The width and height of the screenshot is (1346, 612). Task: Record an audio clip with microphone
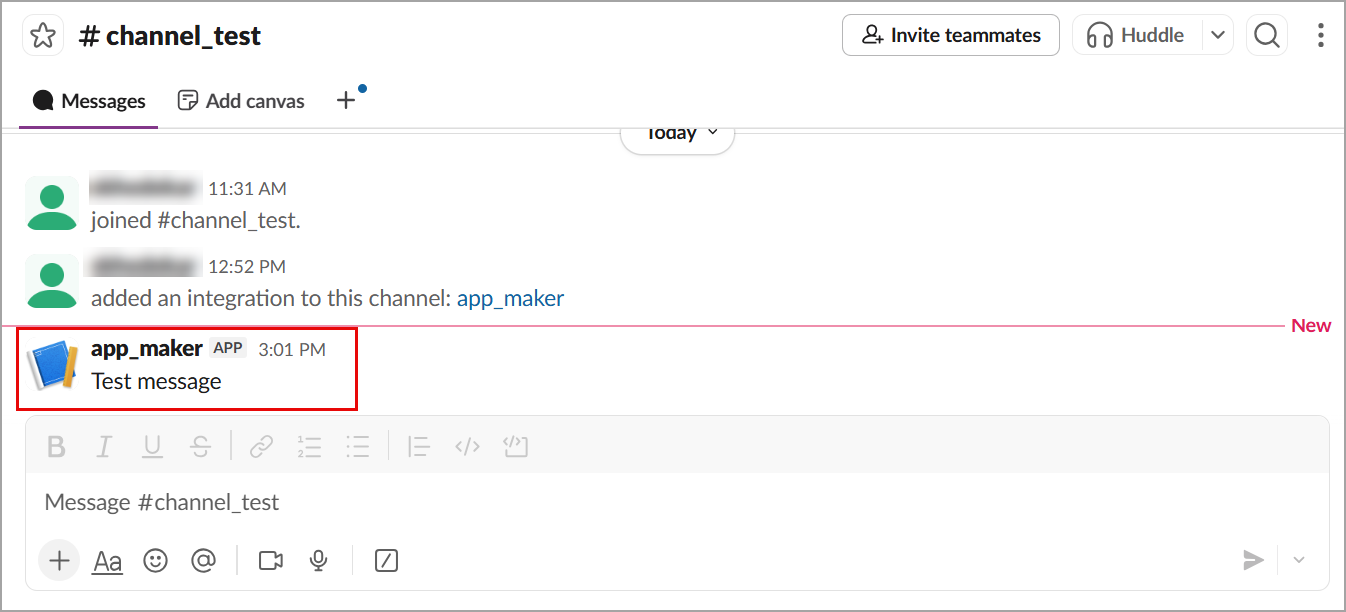(319, 561)
